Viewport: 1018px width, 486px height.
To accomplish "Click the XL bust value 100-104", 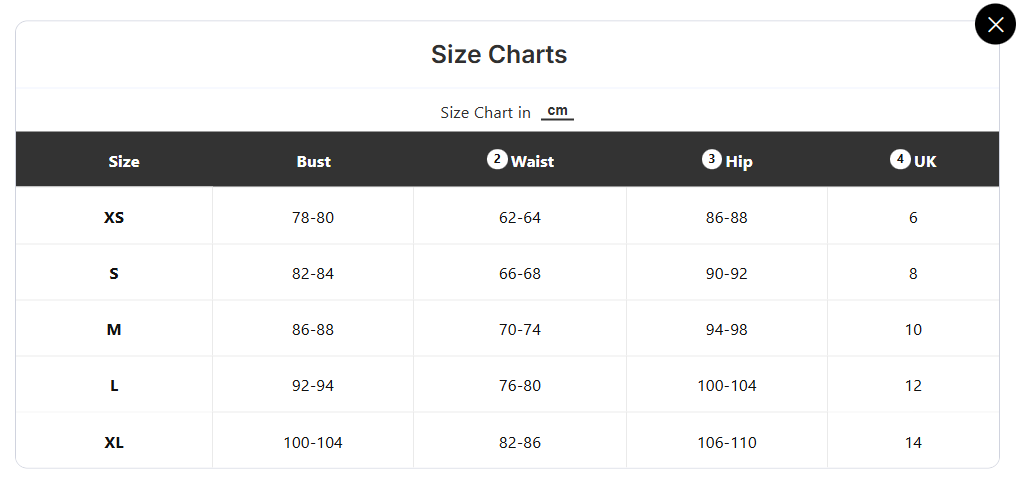I will 314,442.
